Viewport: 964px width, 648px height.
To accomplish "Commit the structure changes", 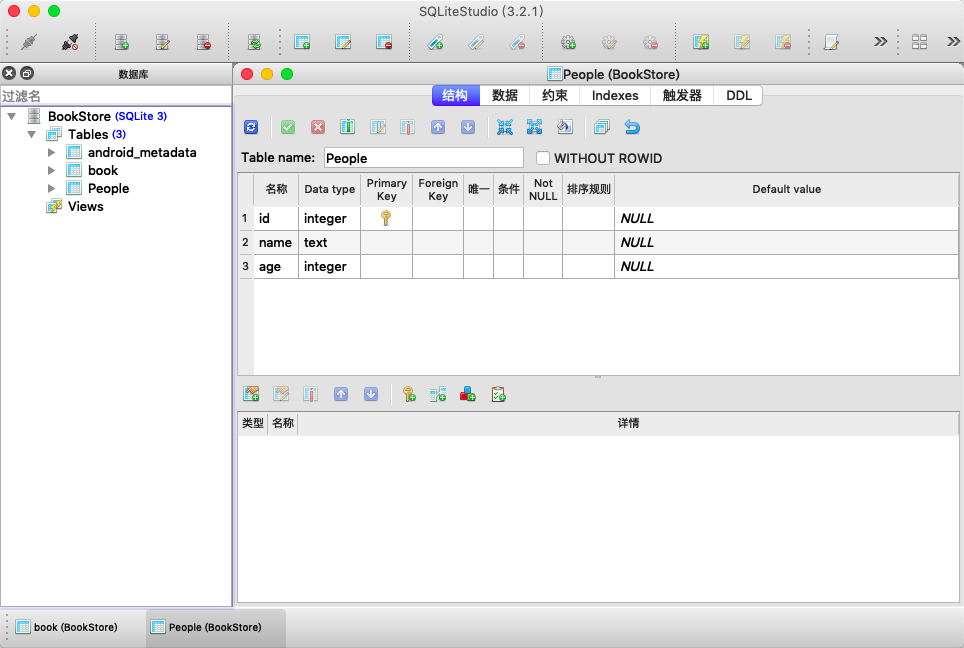I will [288, 127].
